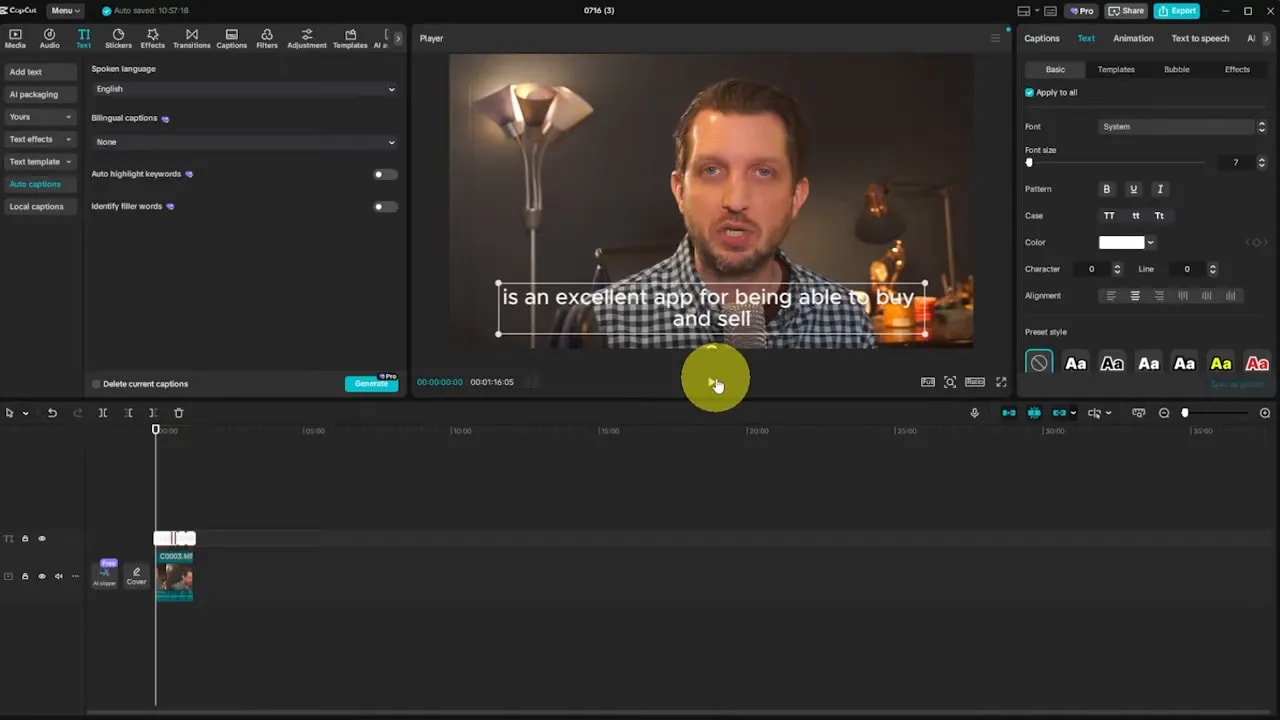
Task: Select the C0003 clip on the timeline
Action: 174,578
